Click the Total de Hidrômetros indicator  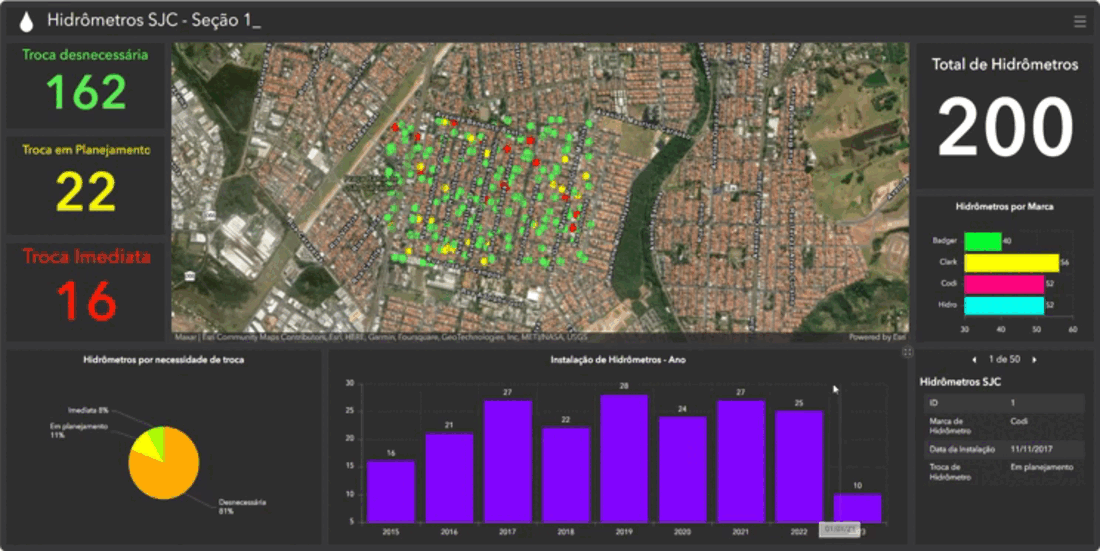click(1005, 110)
